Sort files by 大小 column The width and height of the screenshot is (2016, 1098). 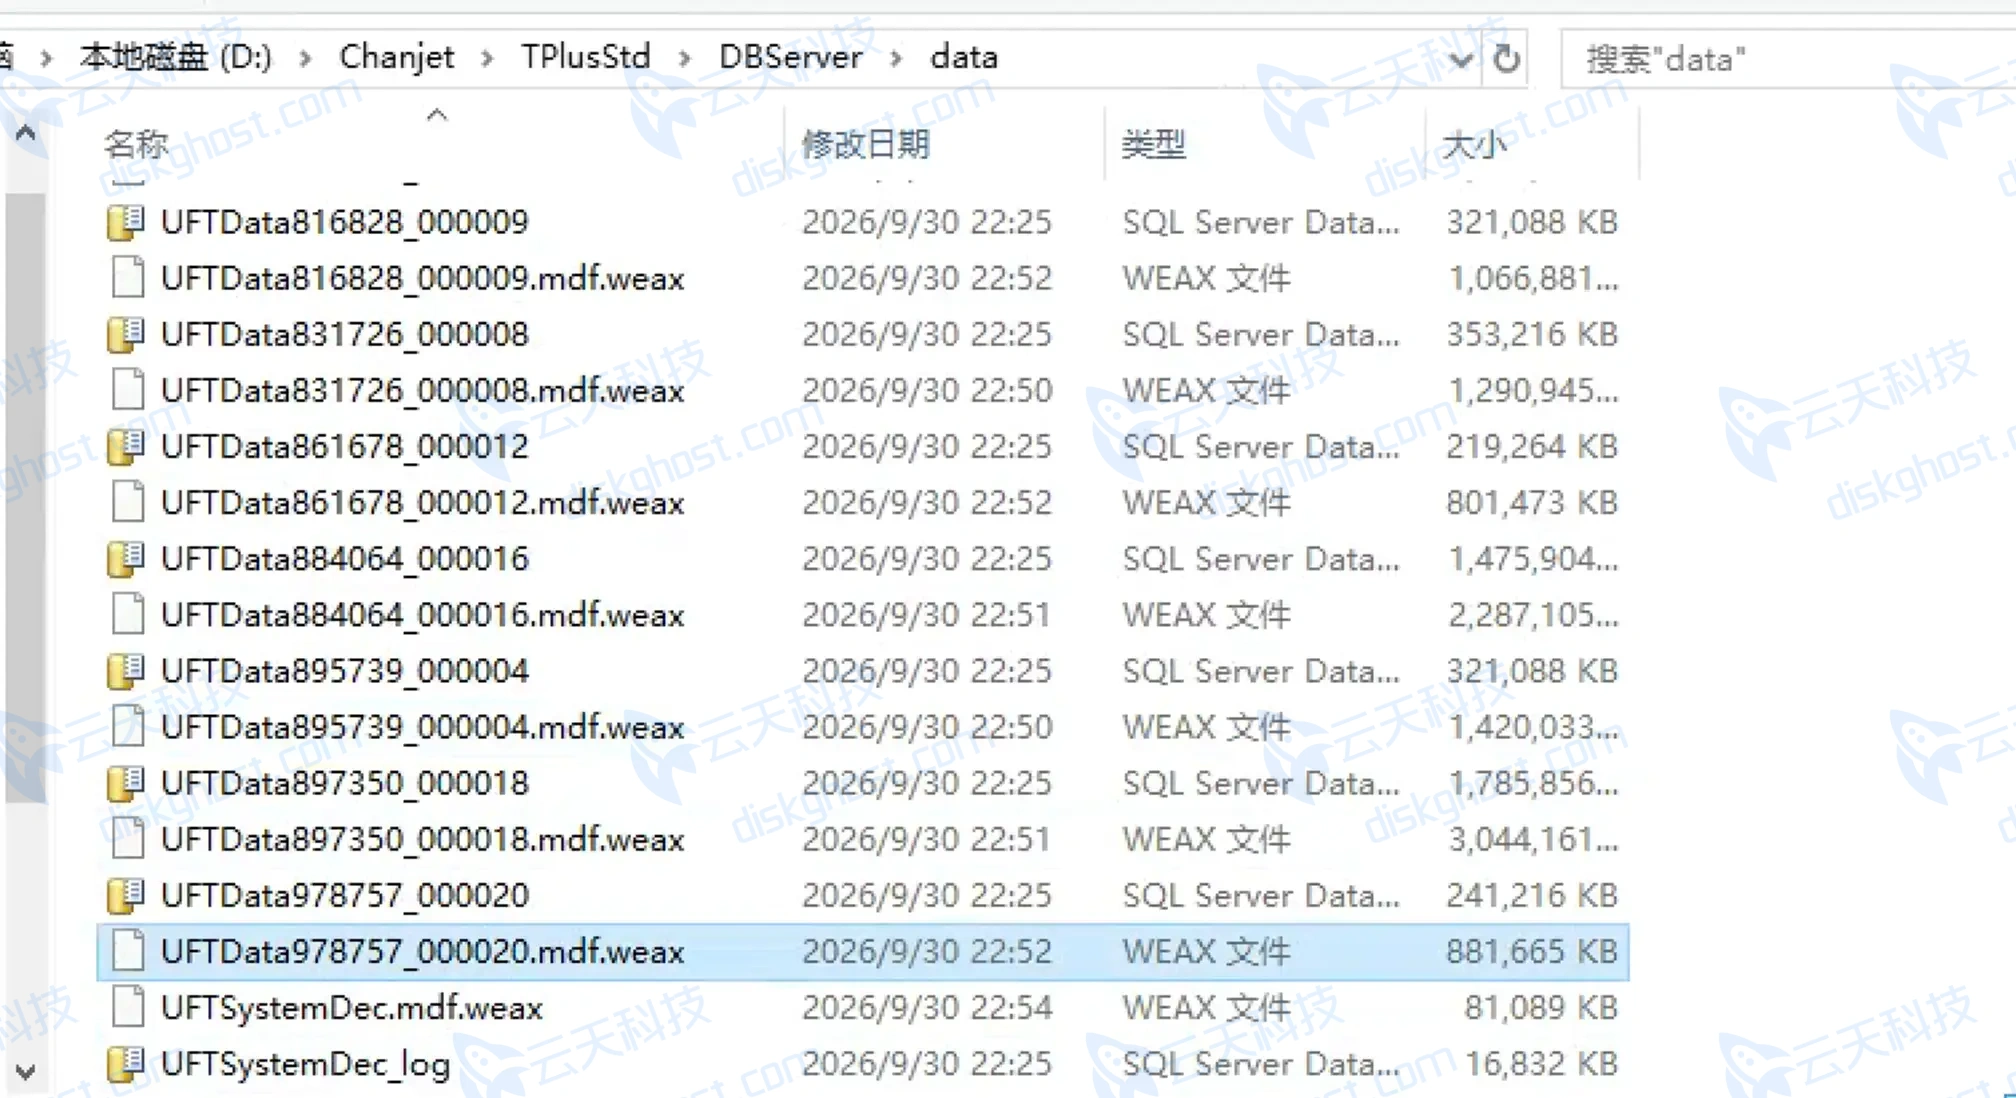tap(1474, 144)
